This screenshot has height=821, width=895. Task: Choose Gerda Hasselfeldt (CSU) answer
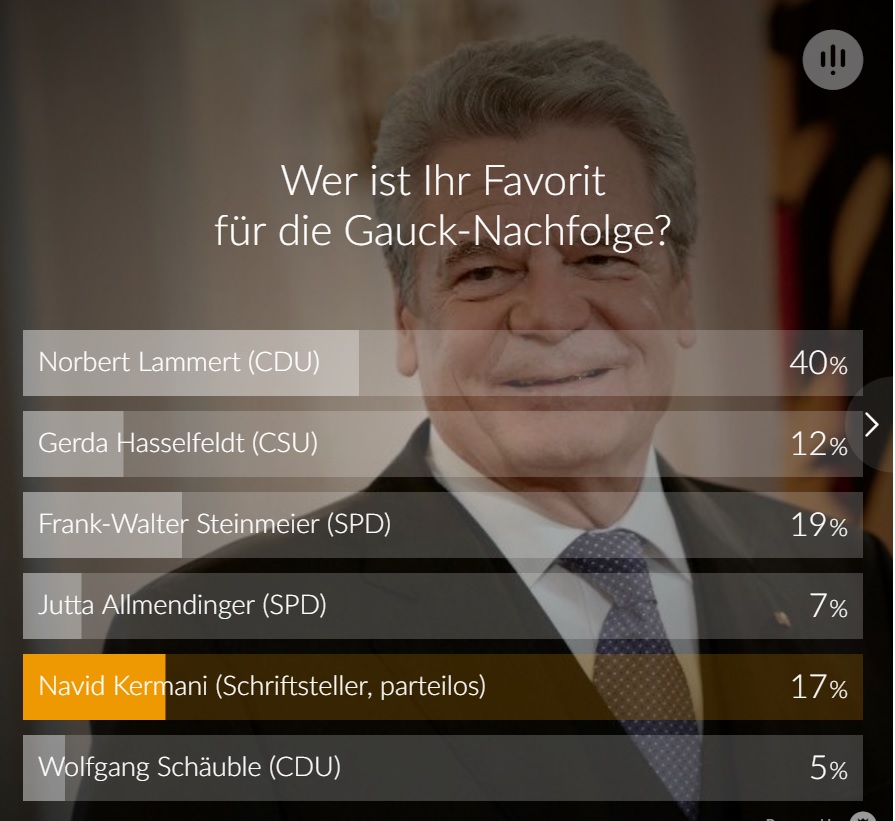click(178, 443)
